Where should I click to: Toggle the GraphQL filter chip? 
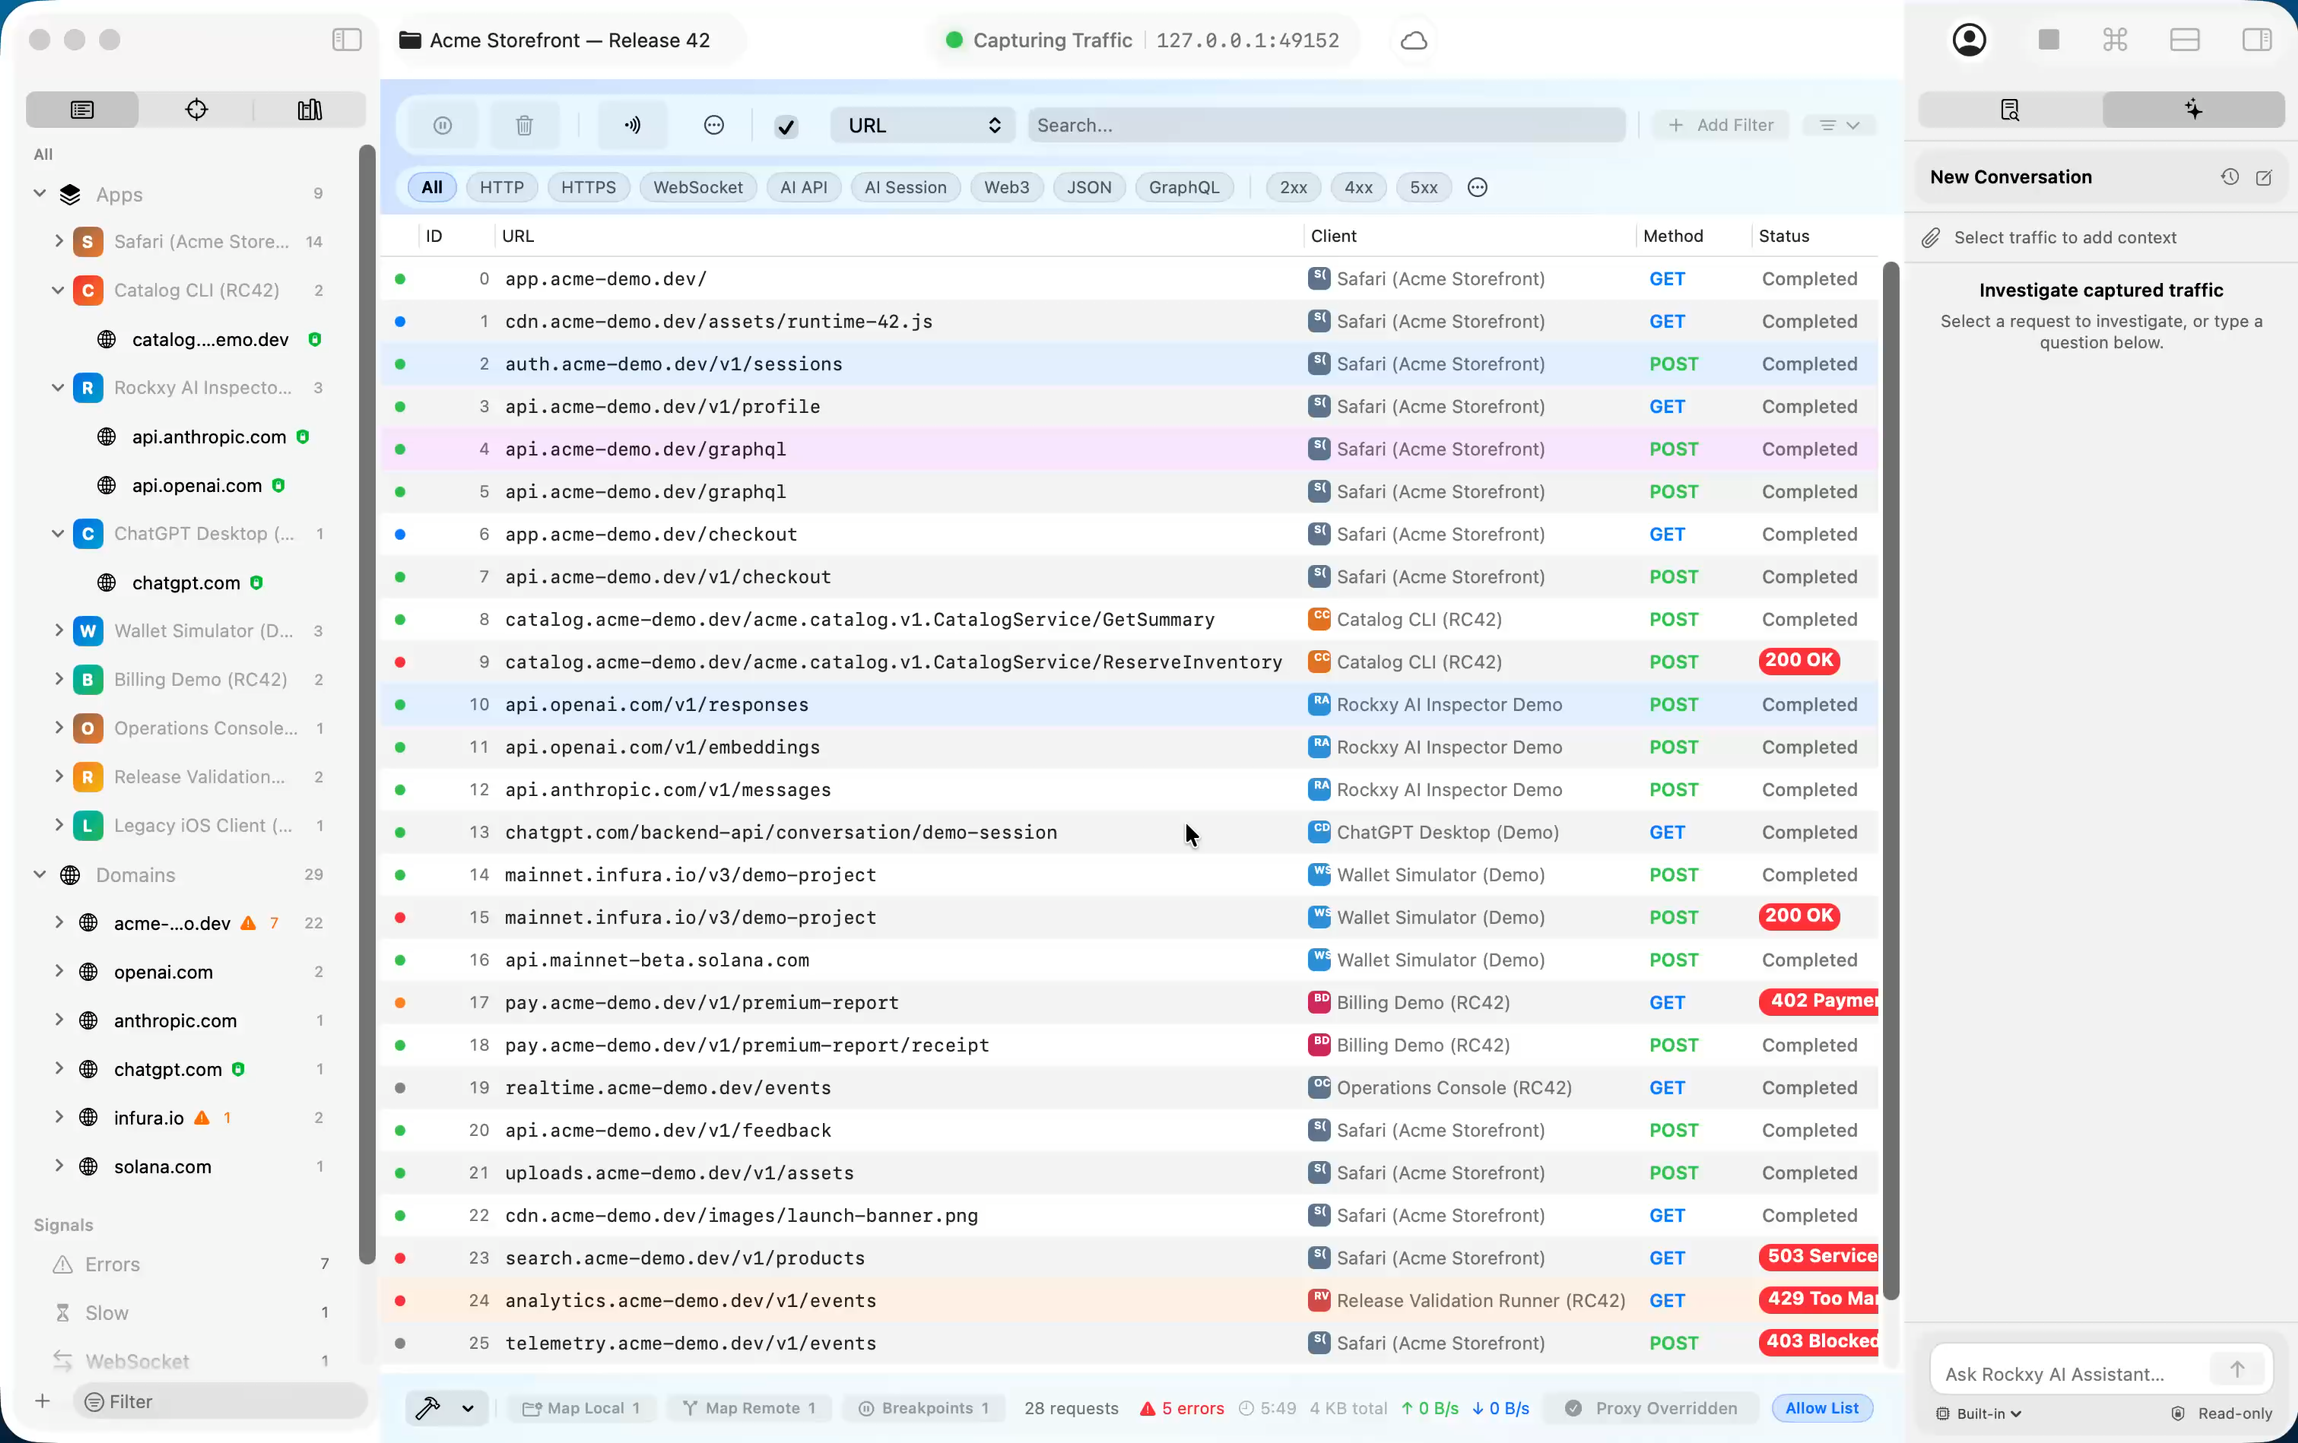coord(1184,187)
